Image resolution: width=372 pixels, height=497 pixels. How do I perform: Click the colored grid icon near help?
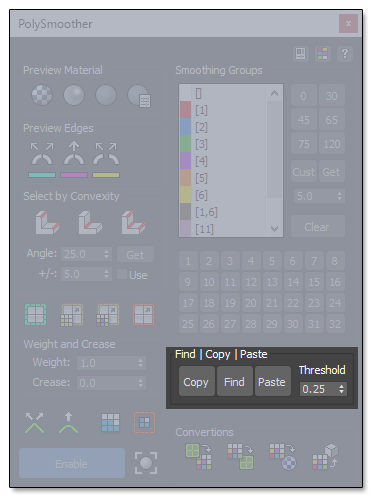point(323,53)
